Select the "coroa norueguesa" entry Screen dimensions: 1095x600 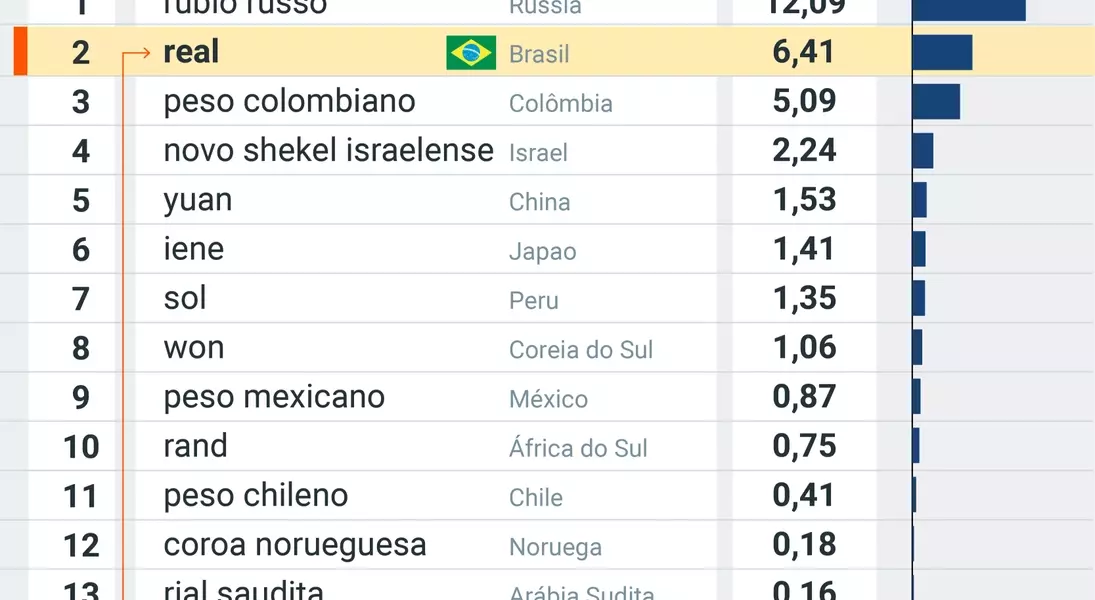[295, 545]
